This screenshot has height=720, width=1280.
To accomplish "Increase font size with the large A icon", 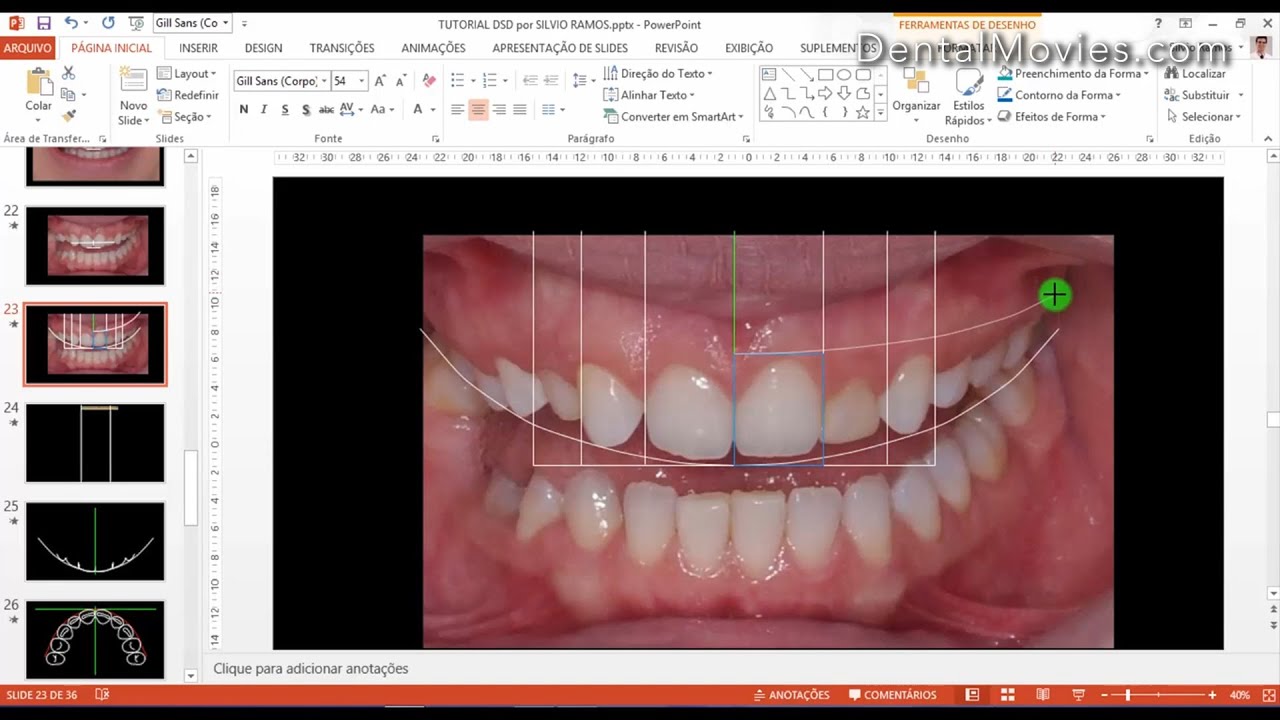I will click(380, 81).
